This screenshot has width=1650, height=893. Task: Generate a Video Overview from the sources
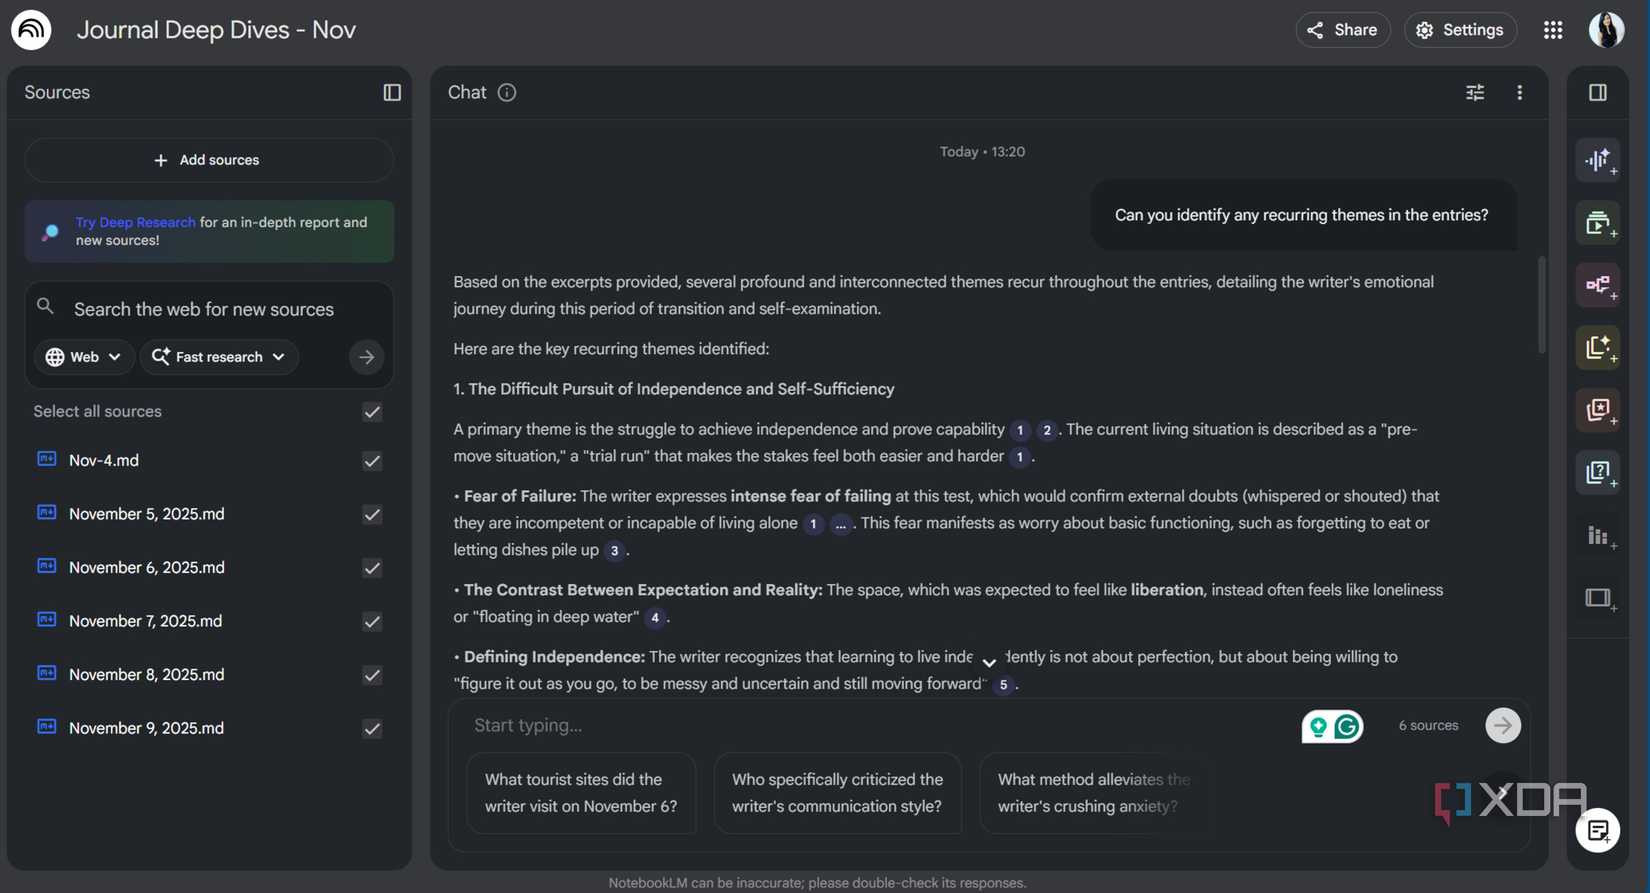coord(1597,222)
